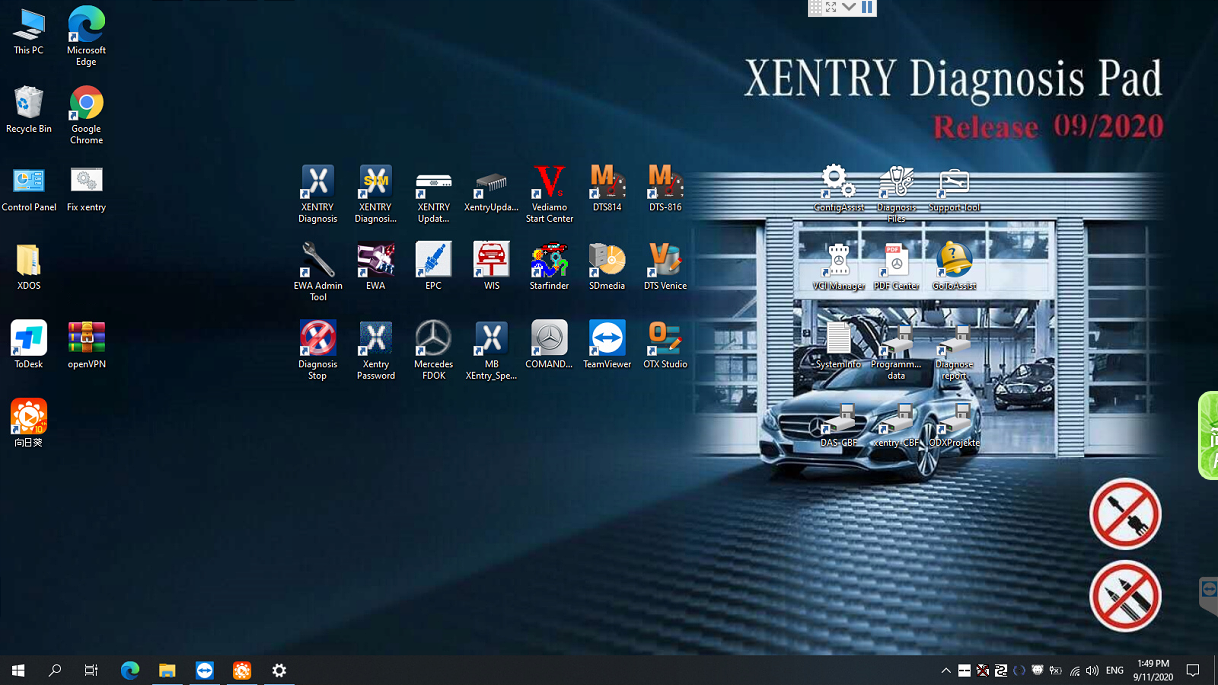The width and height of the screenshot is (1218, 685).
Task: Open taskbar Search
Action: coord(55,670)
